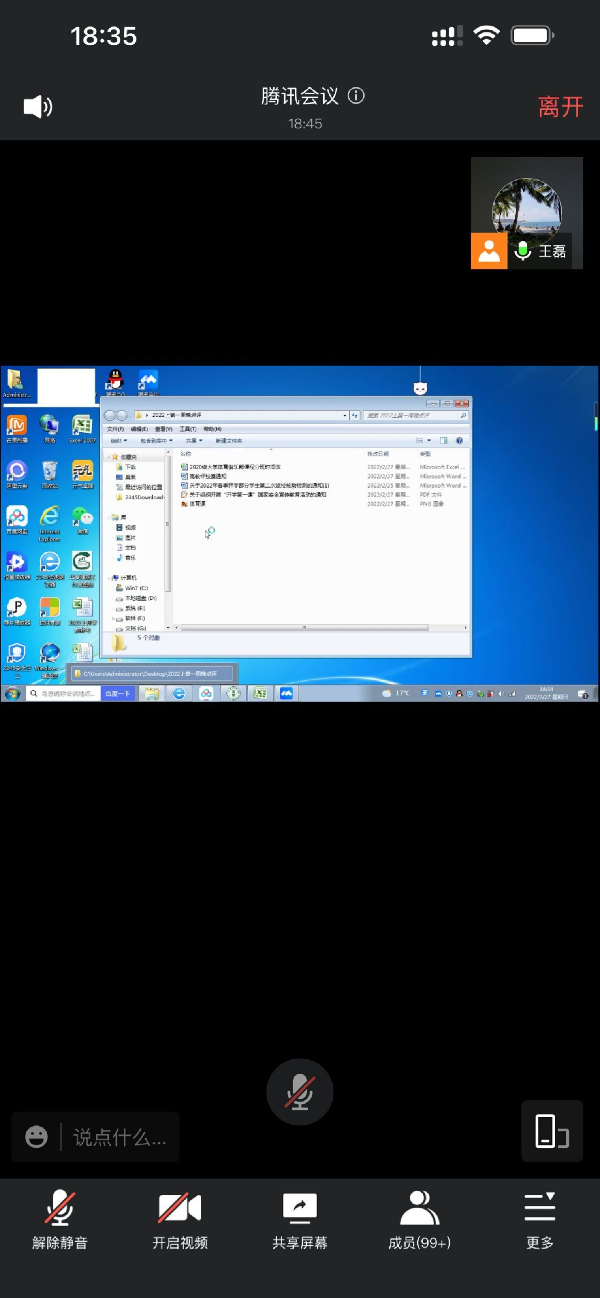Click the 百度一下 search button on taskbar
The width and height of the screenshot is (600, 1298).
tap(117, 693)
